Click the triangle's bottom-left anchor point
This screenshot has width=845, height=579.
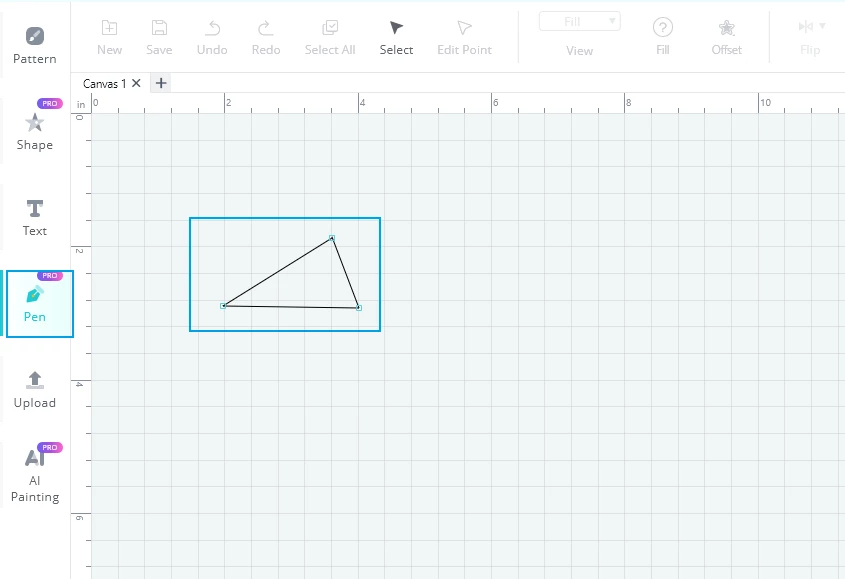[x=223, y=306]
